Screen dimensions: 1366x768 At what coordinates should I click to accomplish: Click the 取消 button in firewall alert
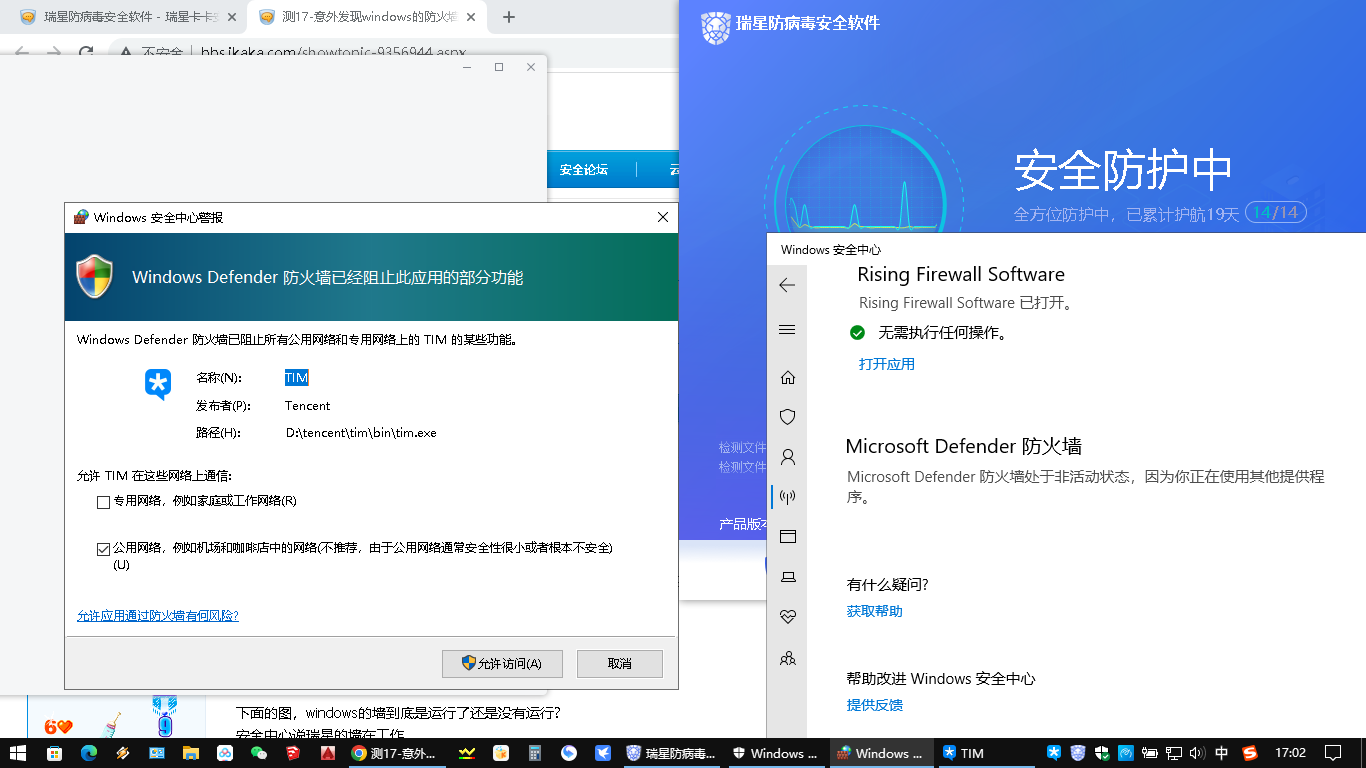[619, 664]
